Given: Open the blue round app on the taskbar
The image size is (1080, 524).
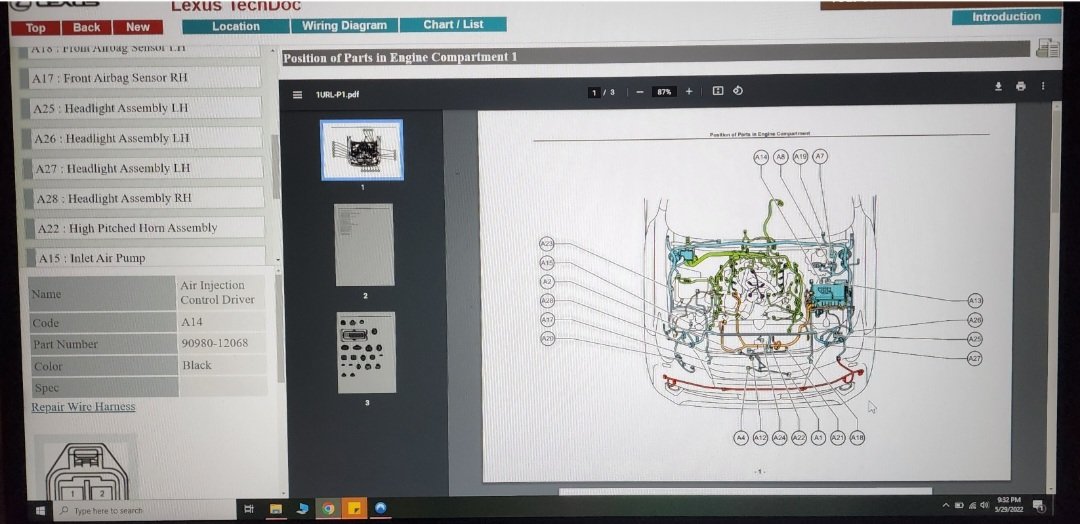Looking at the screenshot, I should click(380, 508).
